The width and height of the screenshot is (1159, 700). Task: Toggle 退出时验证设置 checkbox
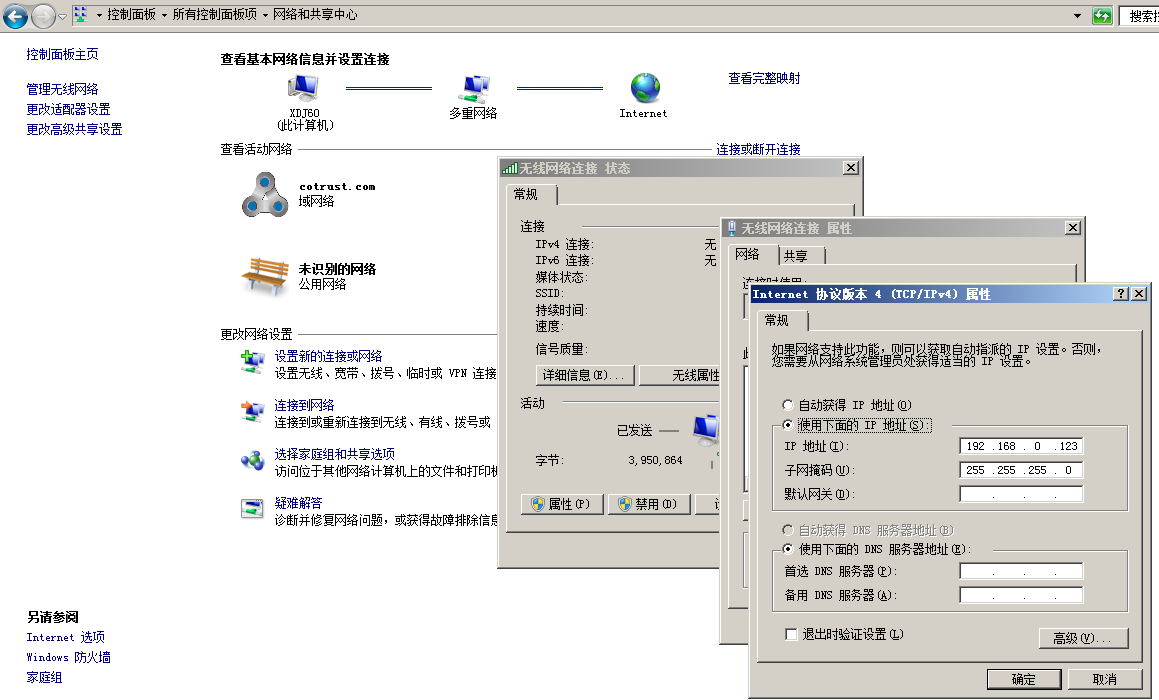[791, 634]
